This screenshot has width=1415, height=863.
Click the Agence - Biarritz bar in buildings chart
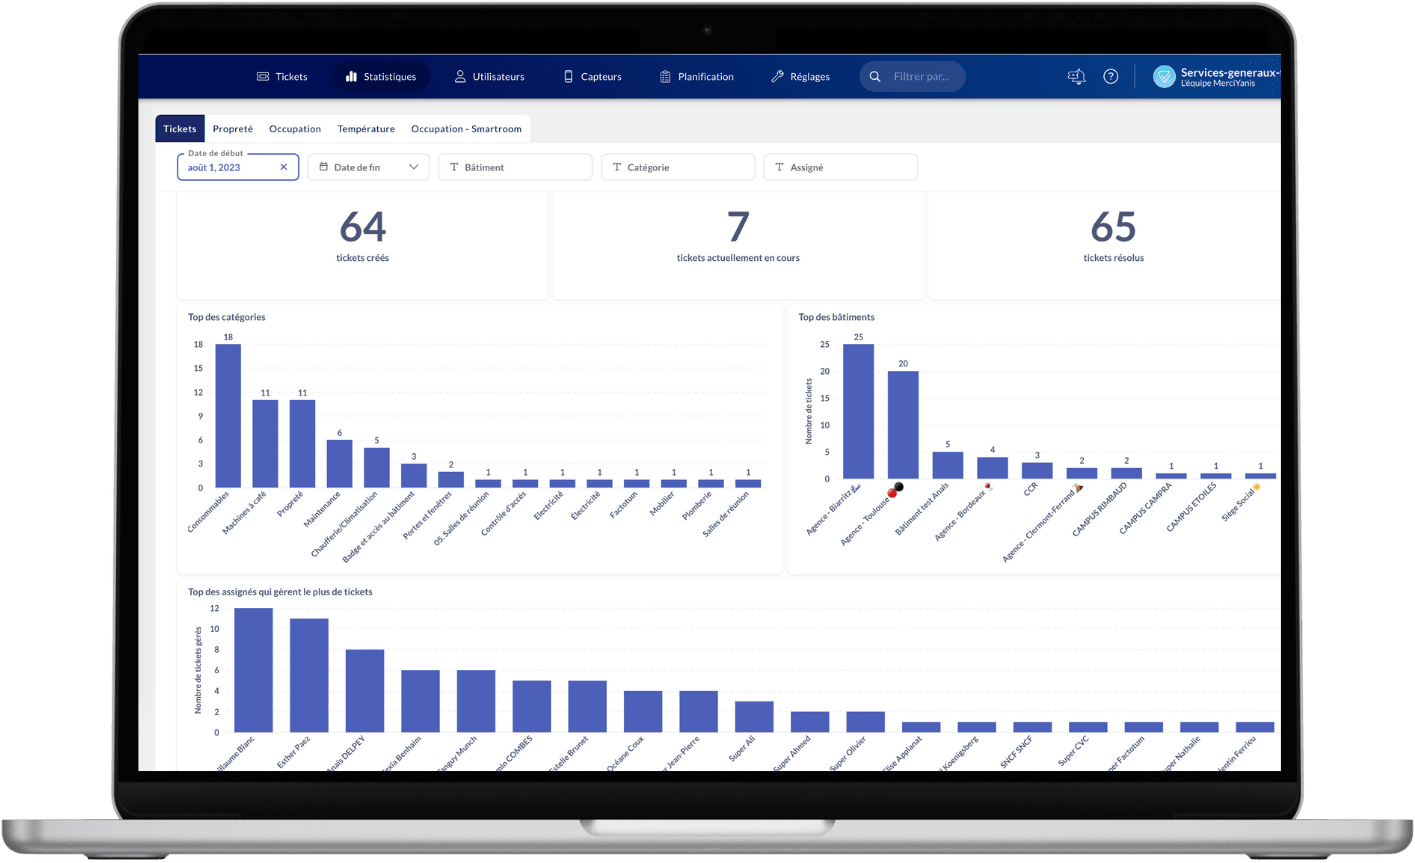click(x=859, y=412)
